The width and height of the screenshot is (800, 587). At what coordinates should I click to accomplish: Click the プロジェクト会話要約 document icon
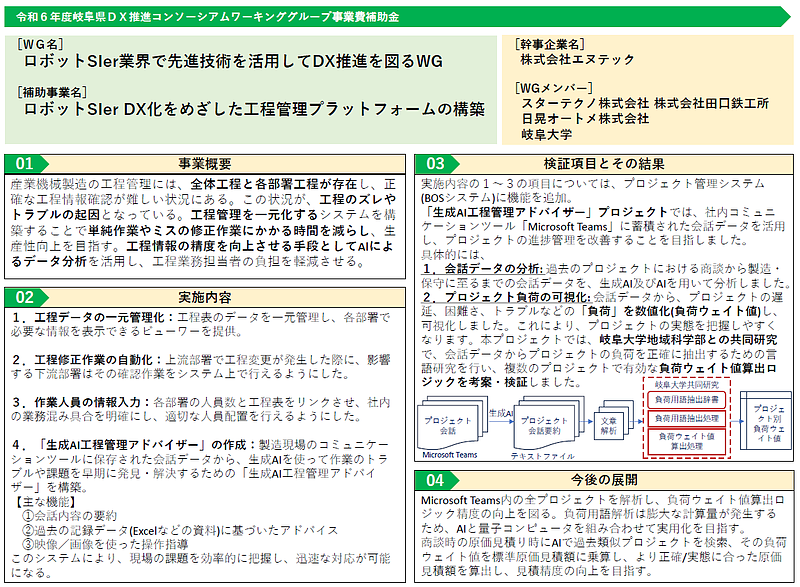click(x=546, y=424)
